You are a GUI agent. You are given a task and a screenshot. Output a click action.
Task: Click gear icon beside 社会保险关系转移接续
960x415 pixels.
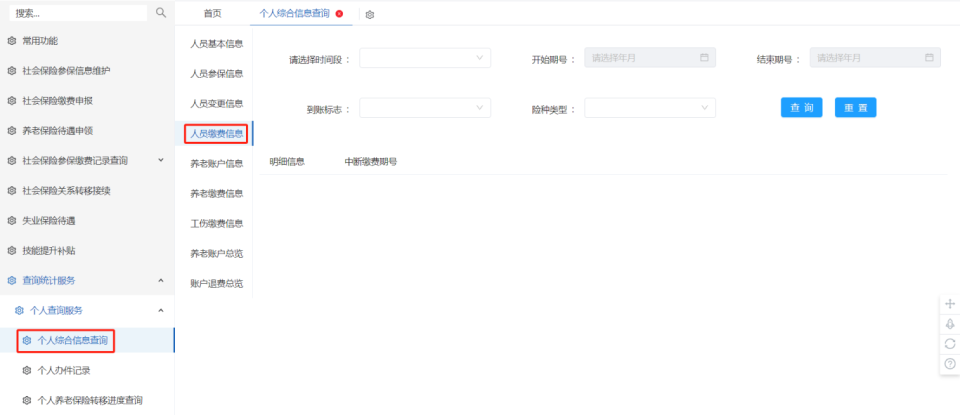click(x=12, y=191)
